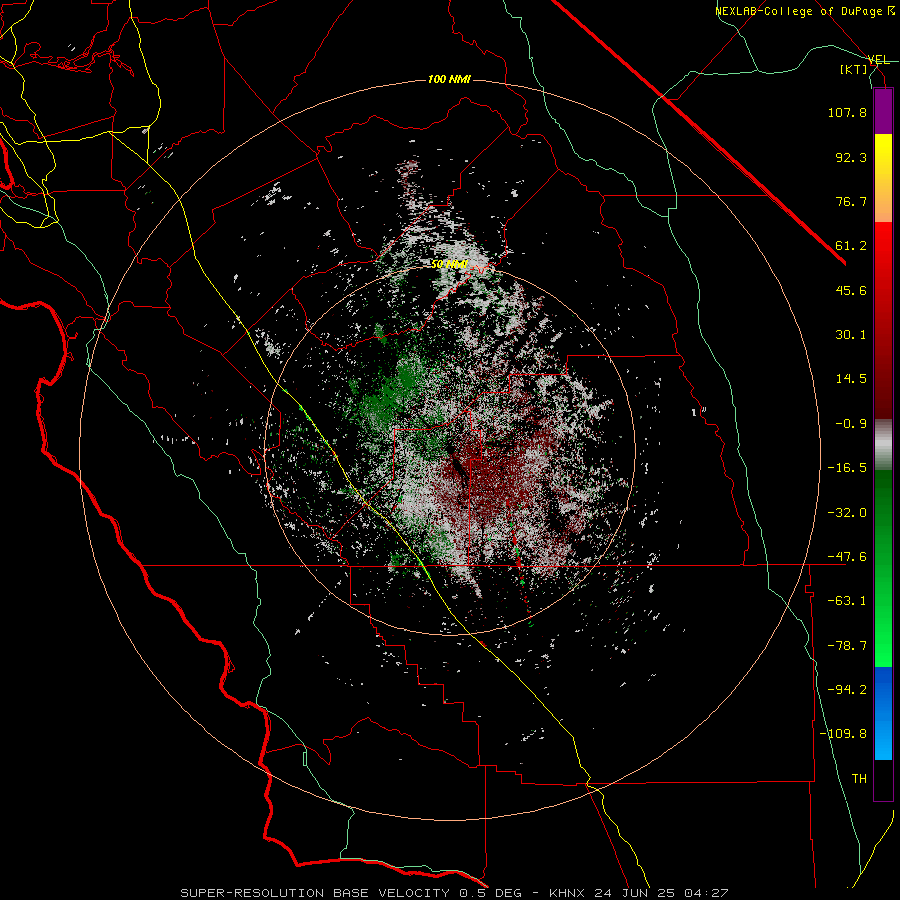Select the green segment of color bar
Image resolution: width=900 pixels, height=900 pixels.
coord(883,568)
